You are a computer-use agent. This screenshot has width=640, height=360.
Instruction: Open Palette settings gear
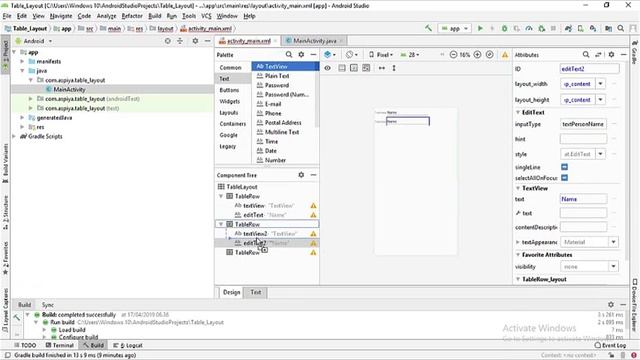301,54
